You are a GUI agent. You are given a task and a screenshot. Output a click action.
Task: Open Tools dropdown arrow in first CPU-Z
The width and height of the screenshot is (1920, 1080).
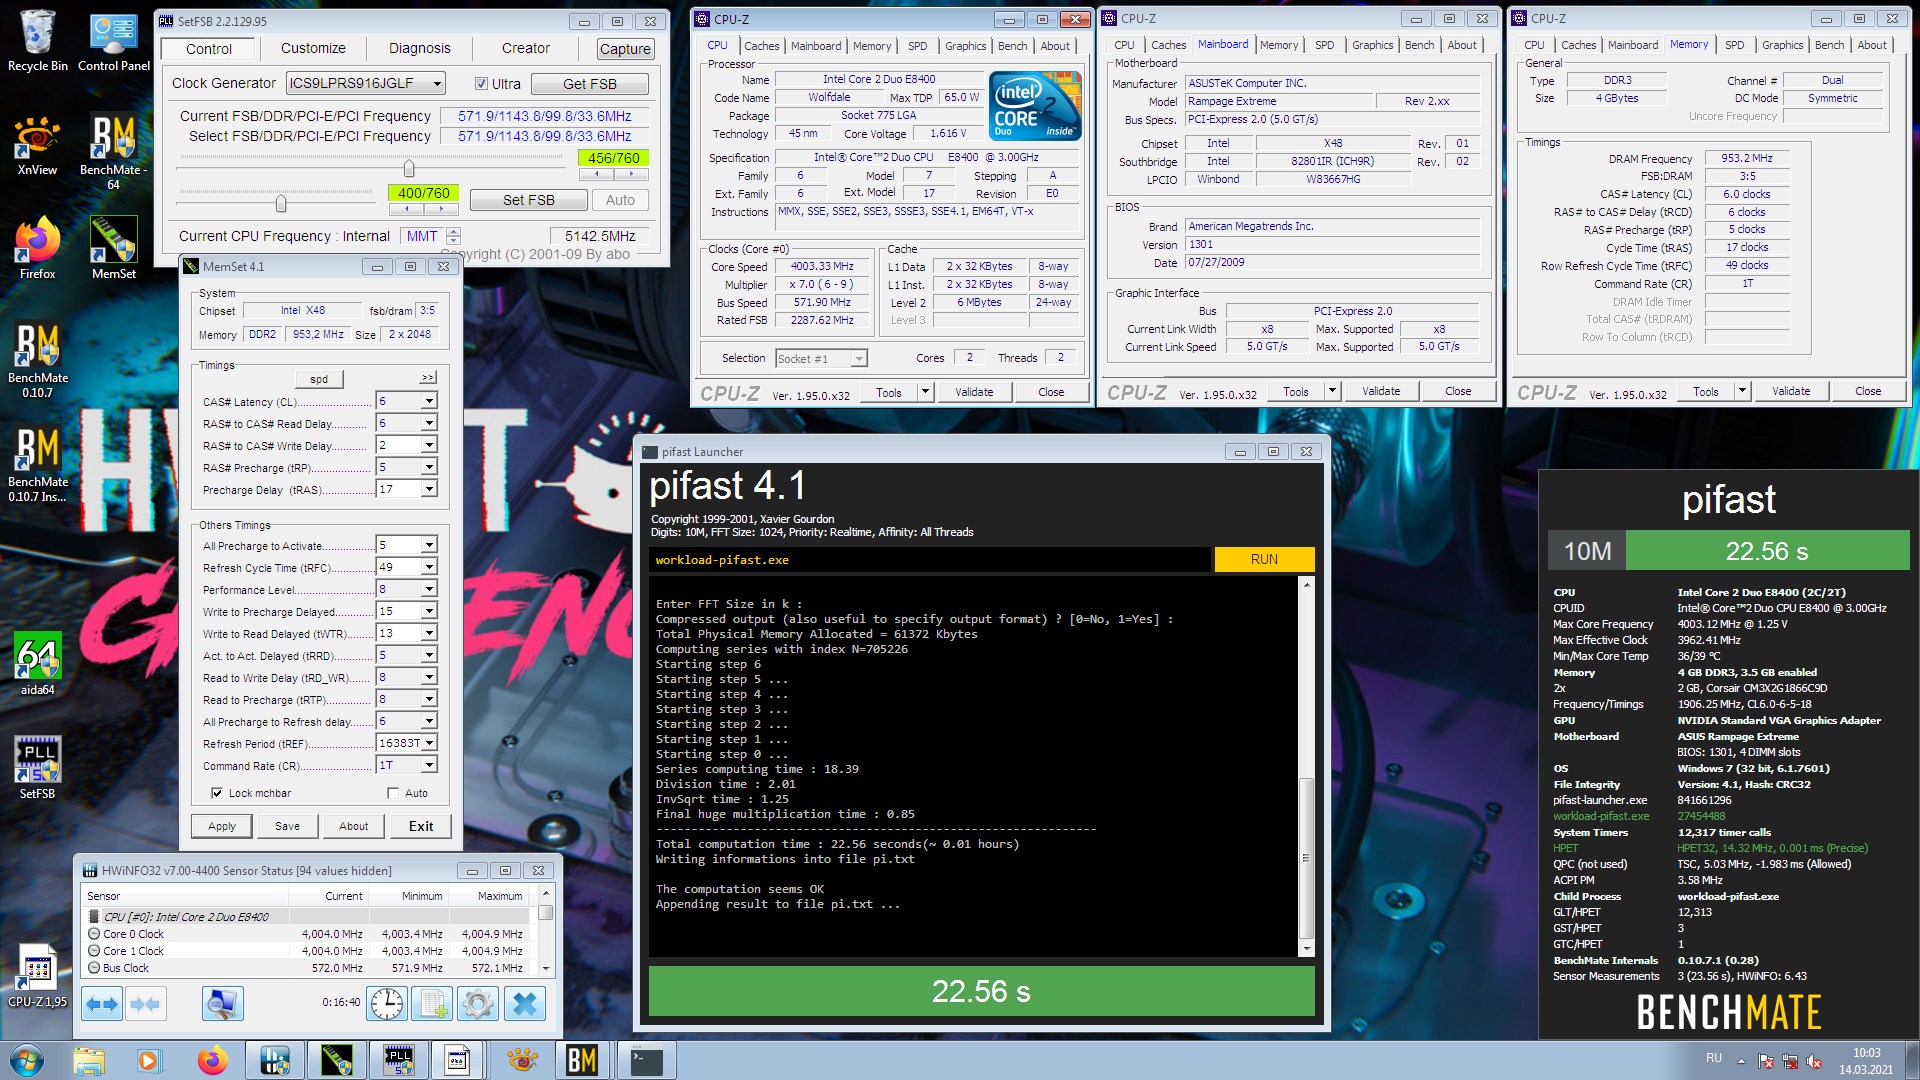pyautogui.click(x=925, y=392)
